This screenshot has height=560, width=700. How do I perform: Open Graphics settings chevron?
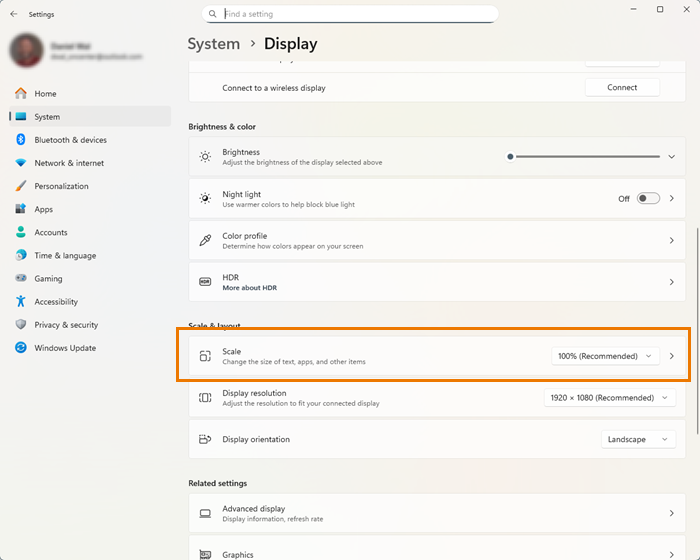tap(671, 555)
